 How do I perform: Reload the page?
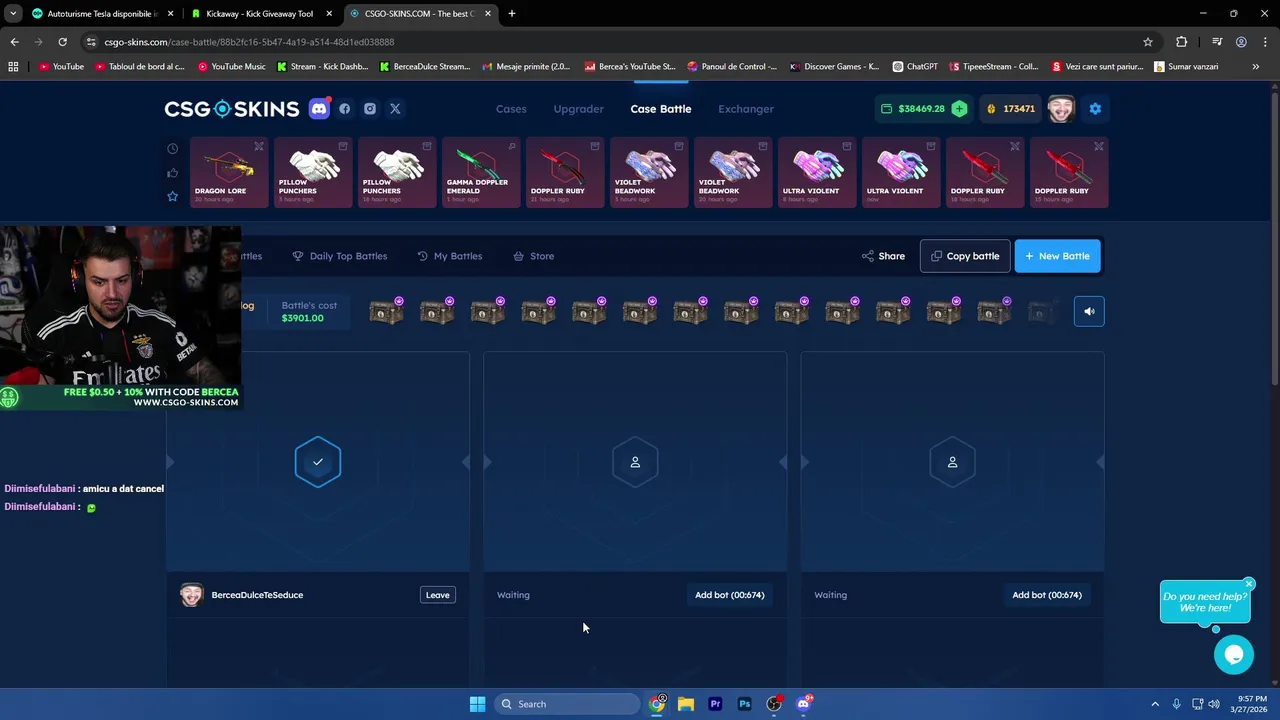[62, 42]
